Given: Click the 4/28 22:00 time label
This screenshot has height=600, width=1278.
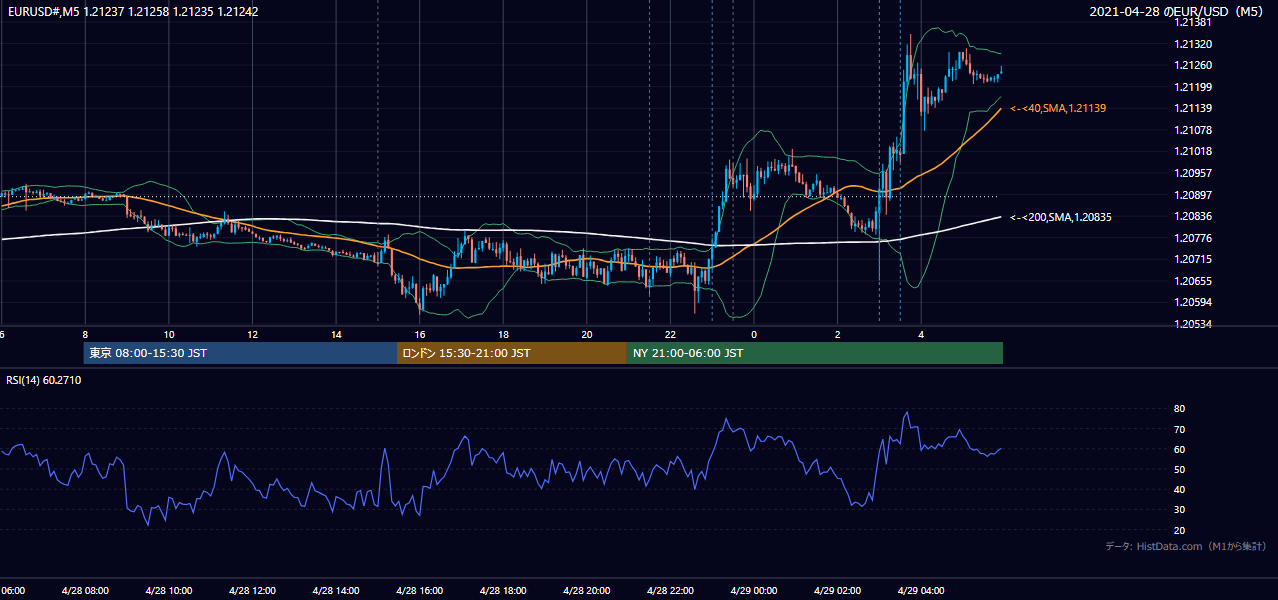Looking at the screenshot, I should (x=670, y=591).
